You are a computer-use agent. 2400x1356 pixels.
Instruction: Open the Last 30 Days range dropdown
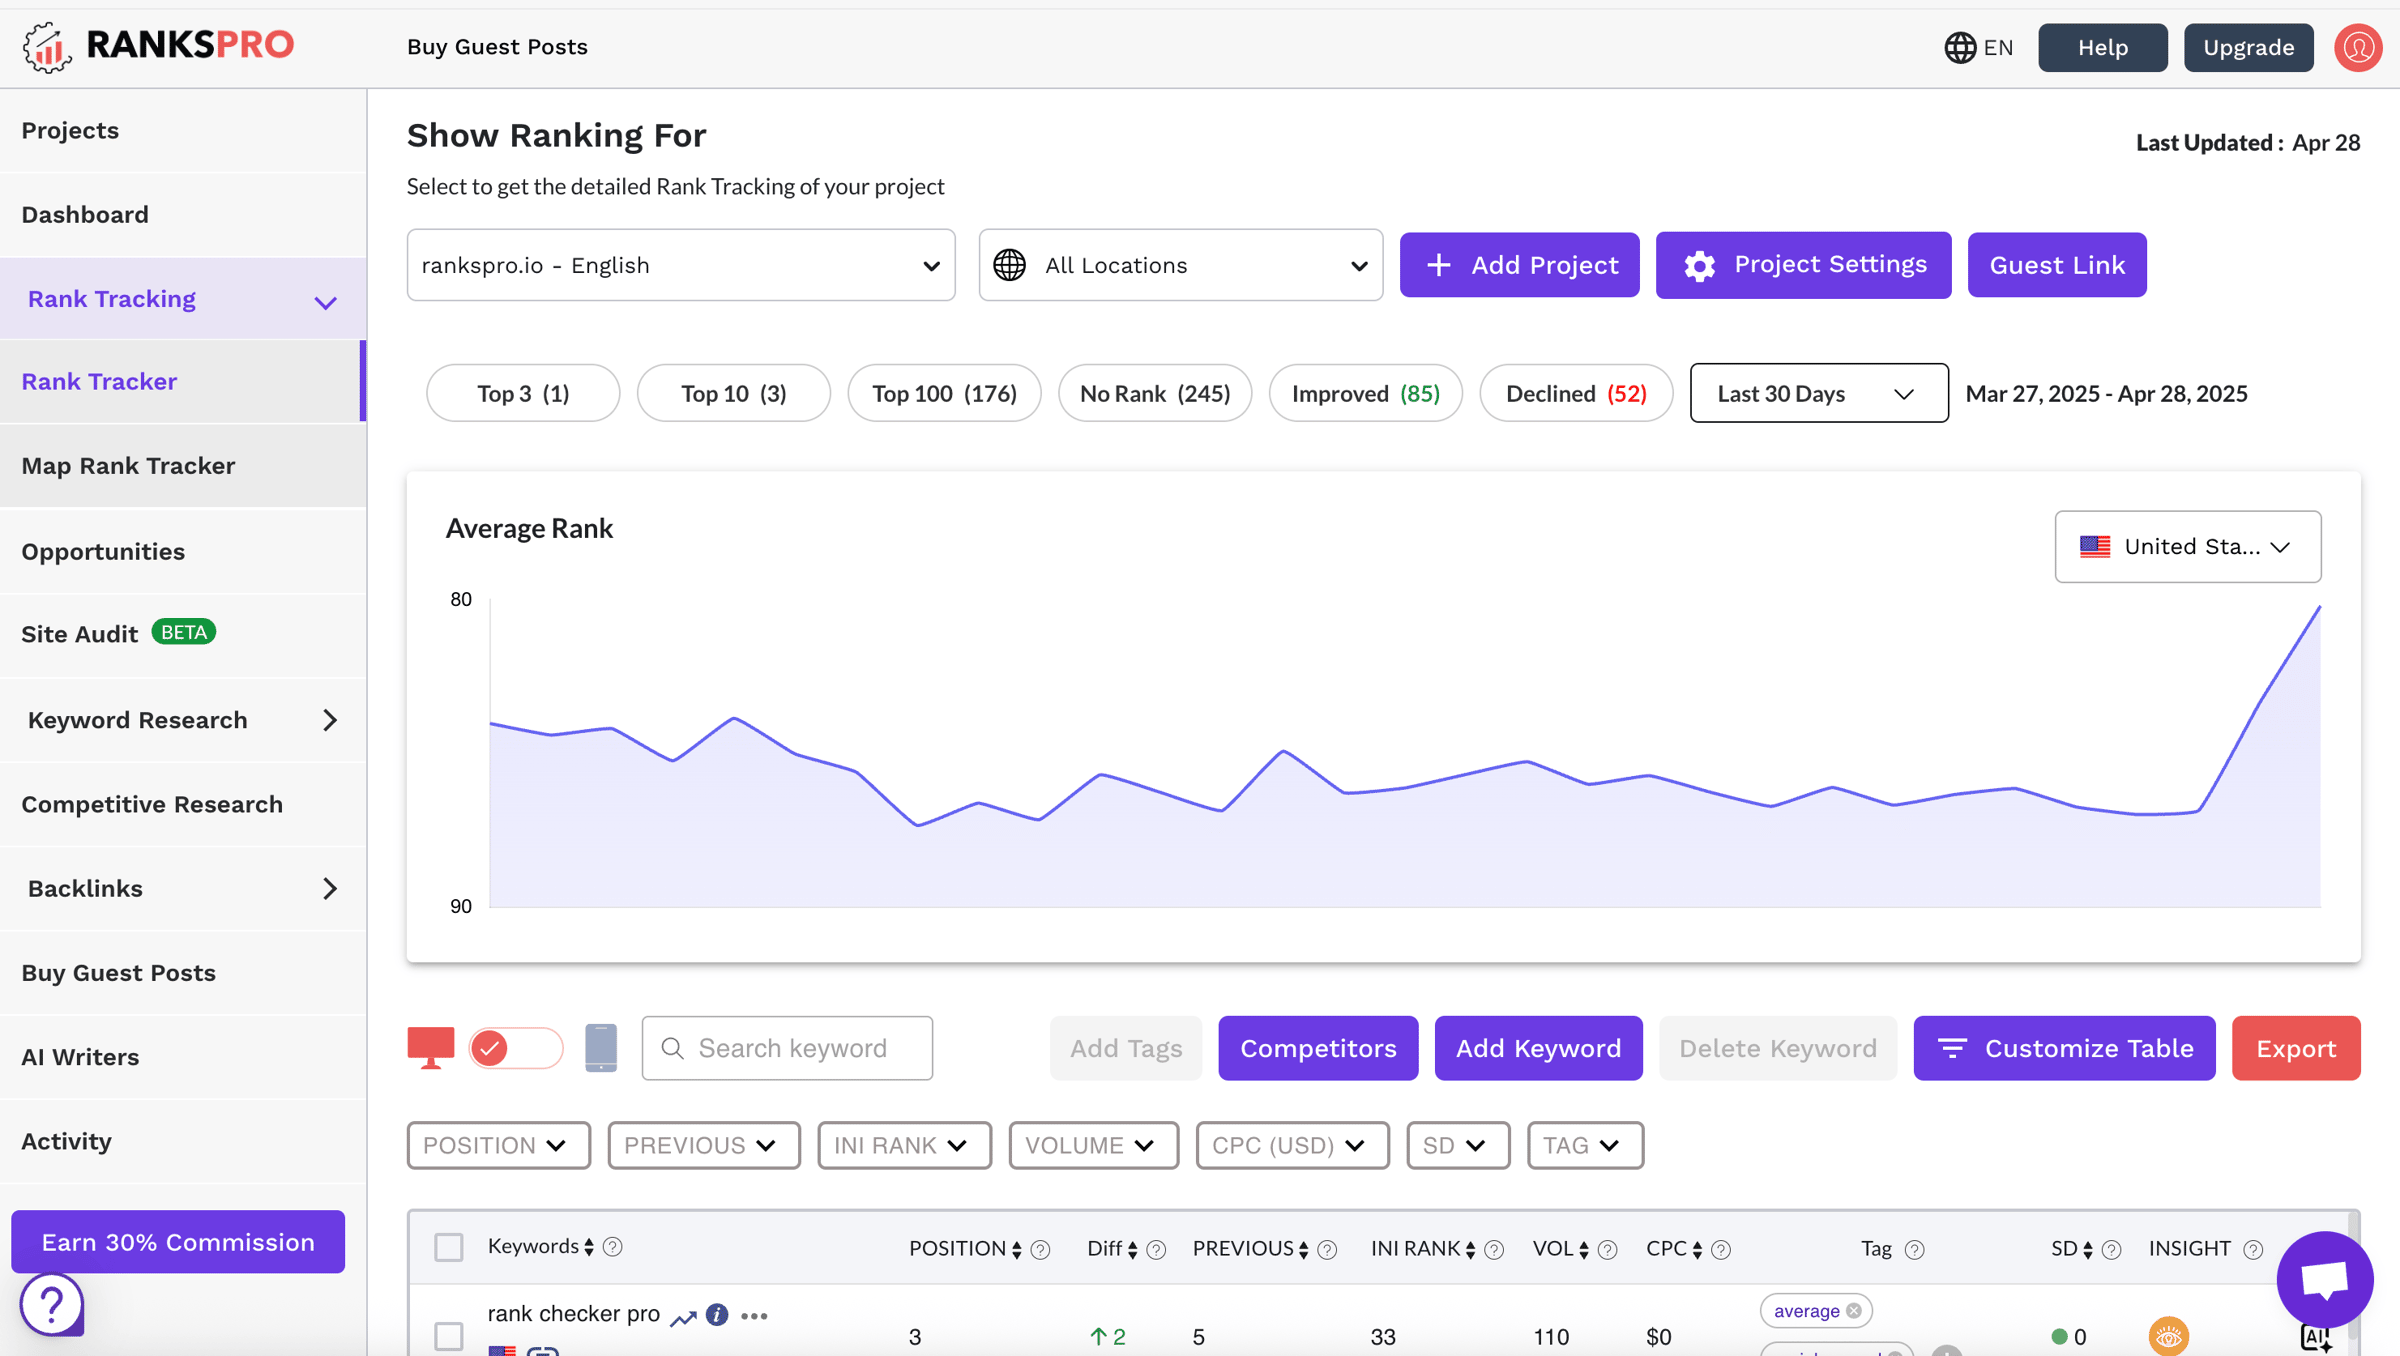tap(1819, 393)
